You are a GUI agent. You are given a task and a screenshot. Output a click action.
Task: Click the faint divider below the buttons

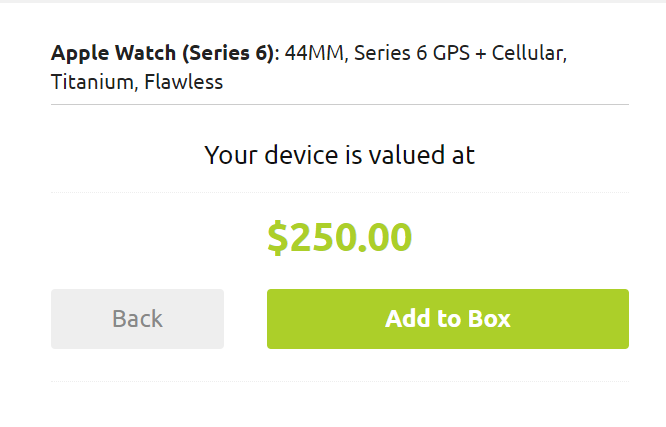(339, 381)
